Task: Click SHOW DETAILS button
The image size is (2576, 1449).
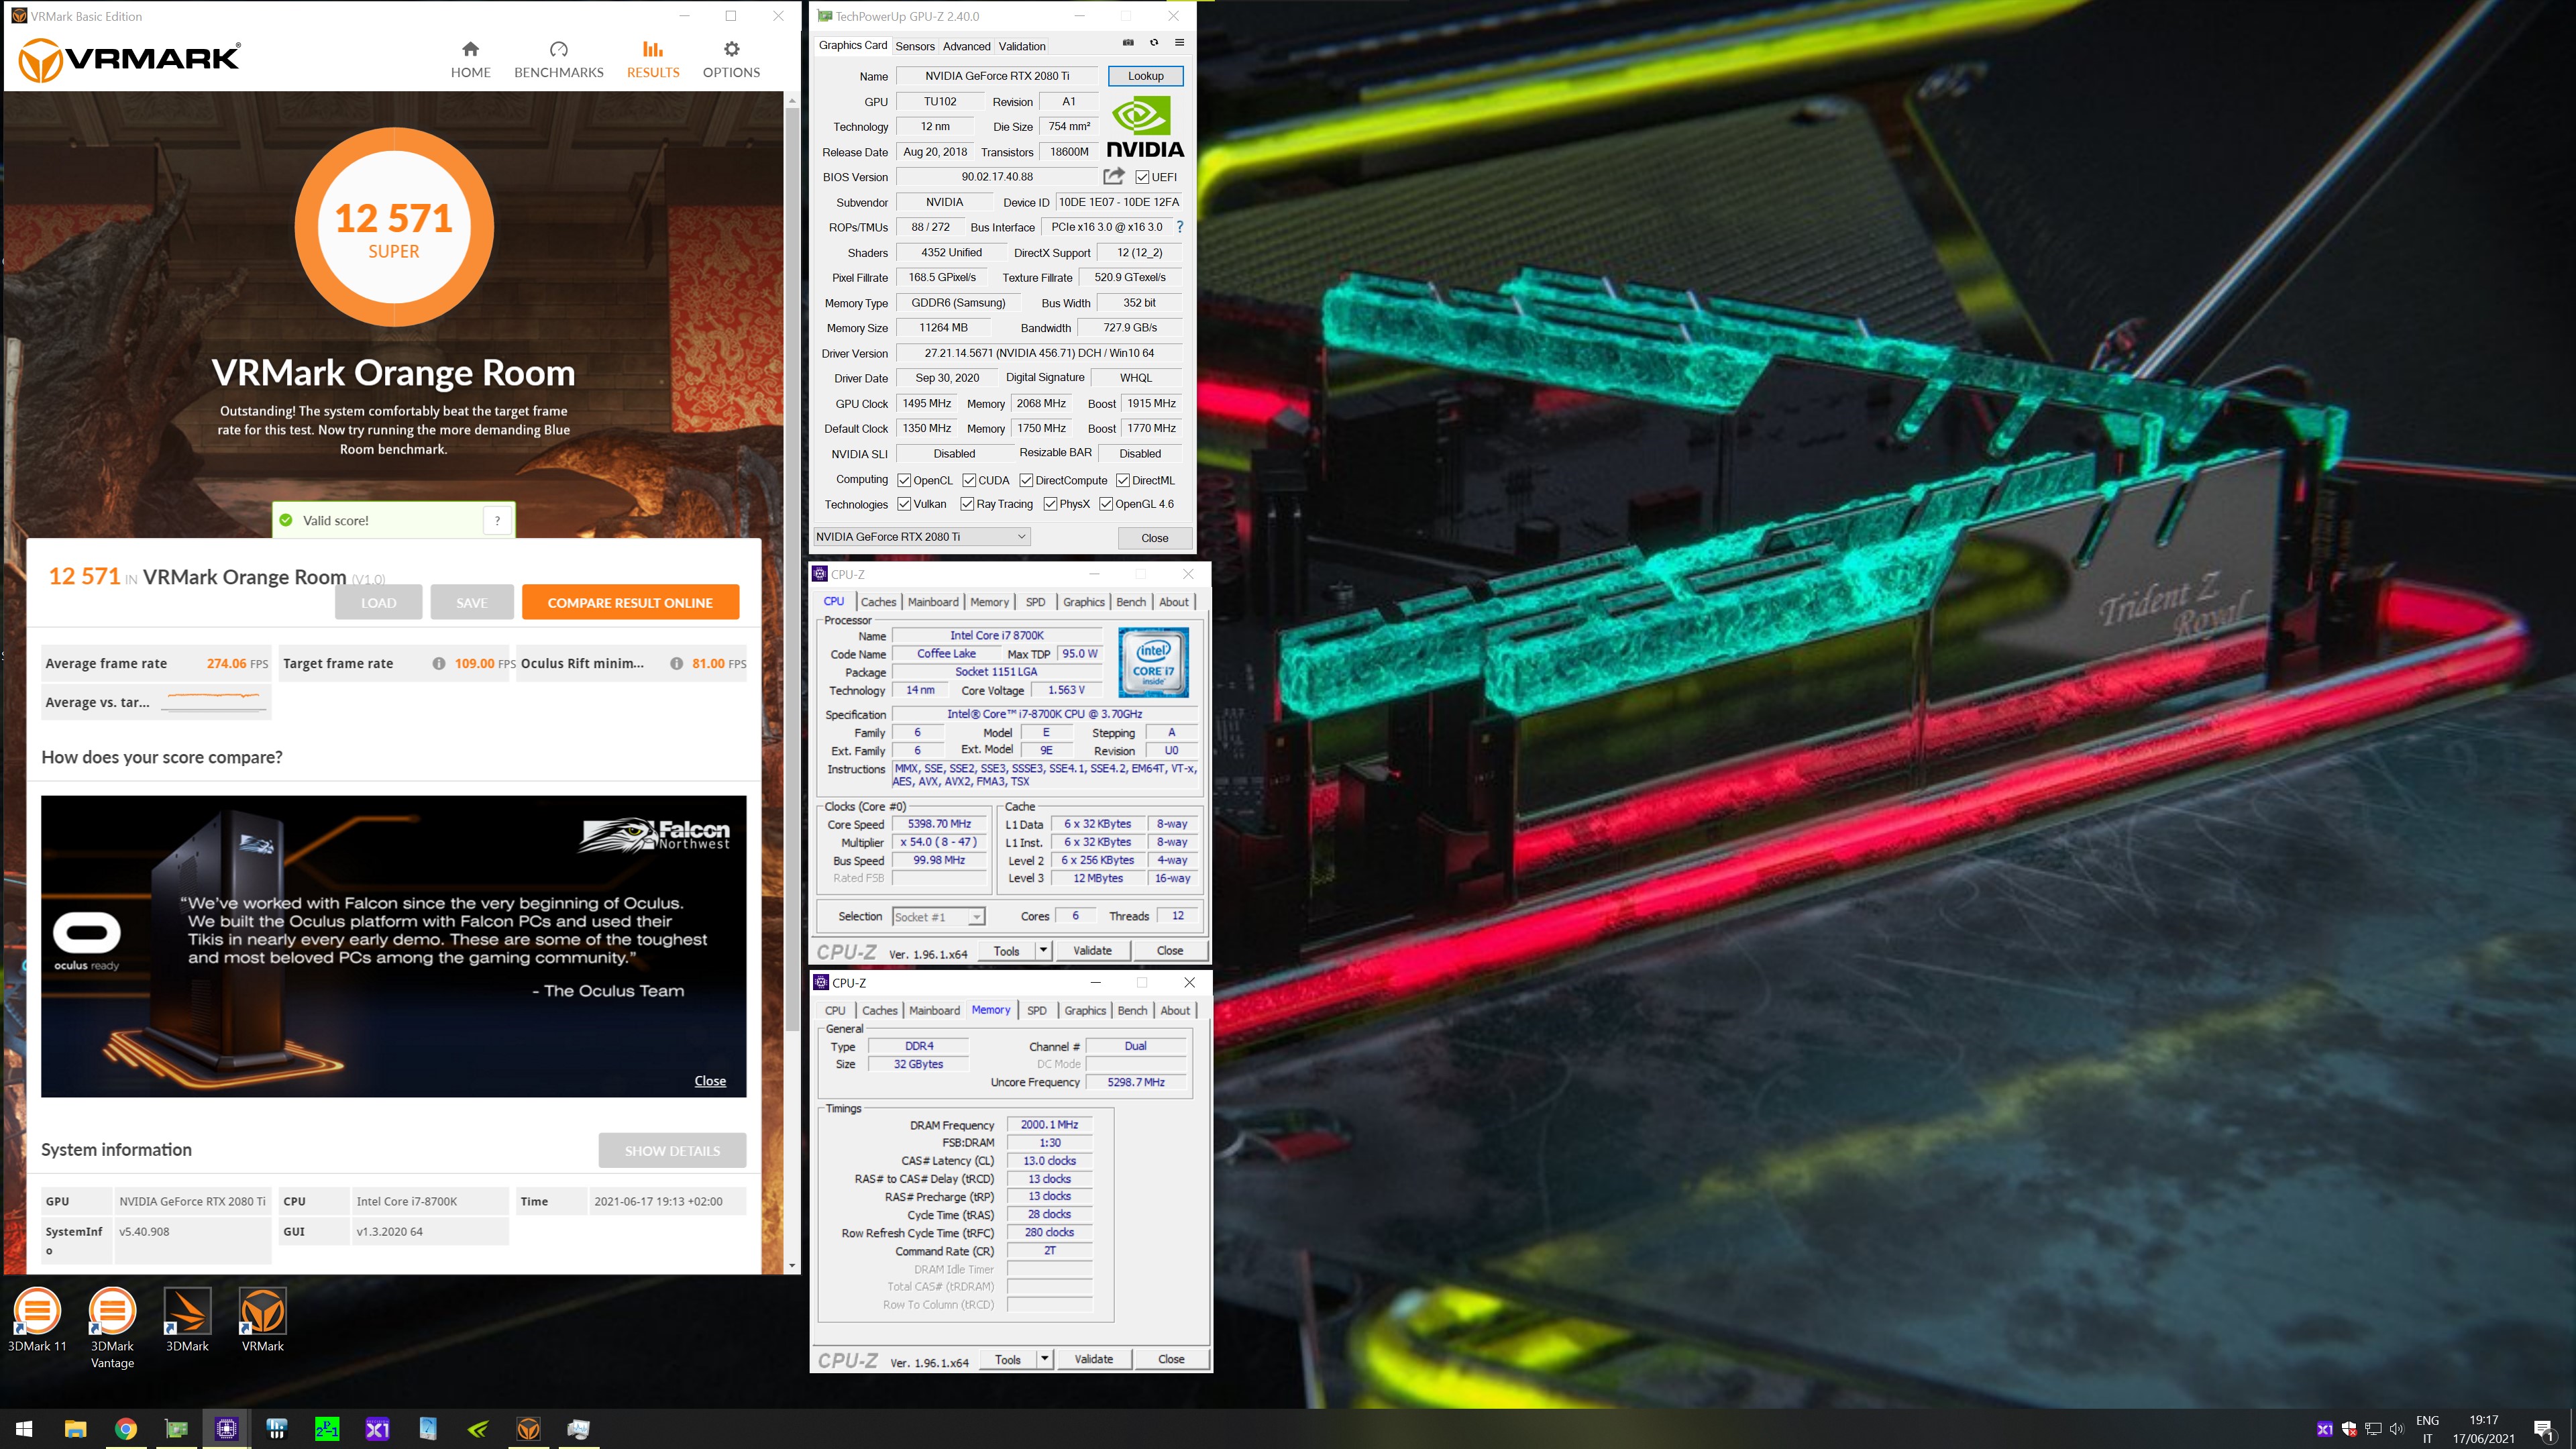Action: tap(672, 1151)
